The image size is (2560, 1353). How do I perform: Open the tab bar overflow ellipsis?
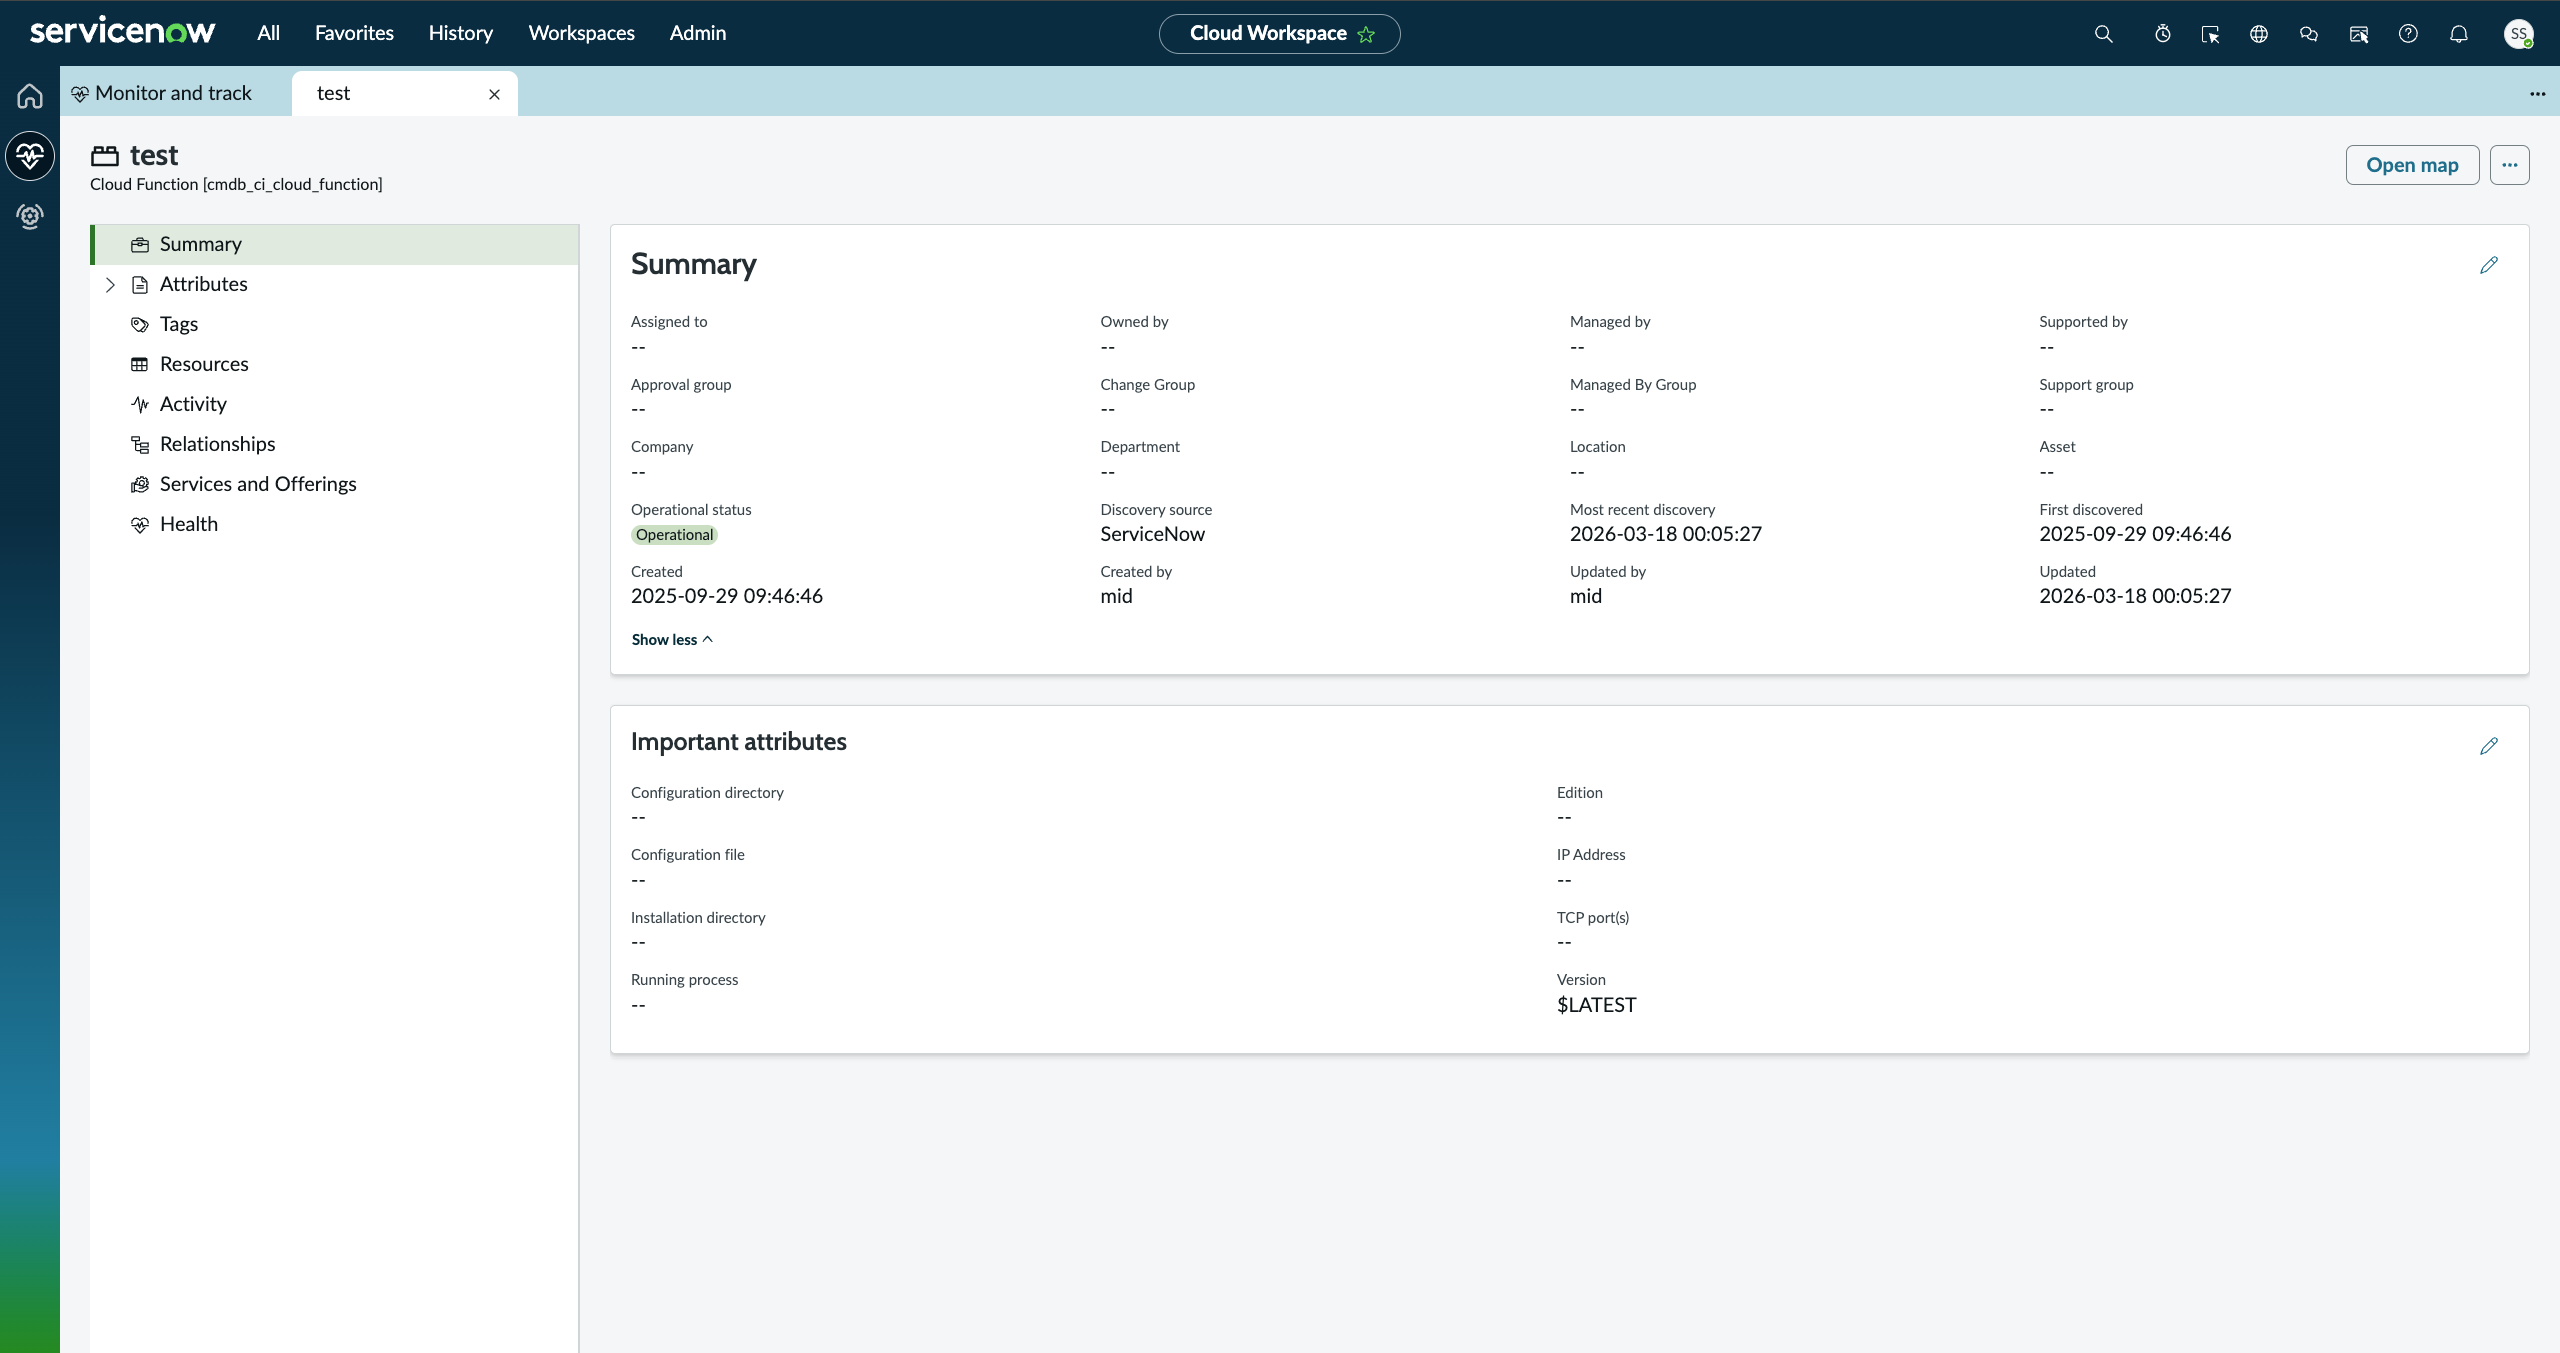2538,94
